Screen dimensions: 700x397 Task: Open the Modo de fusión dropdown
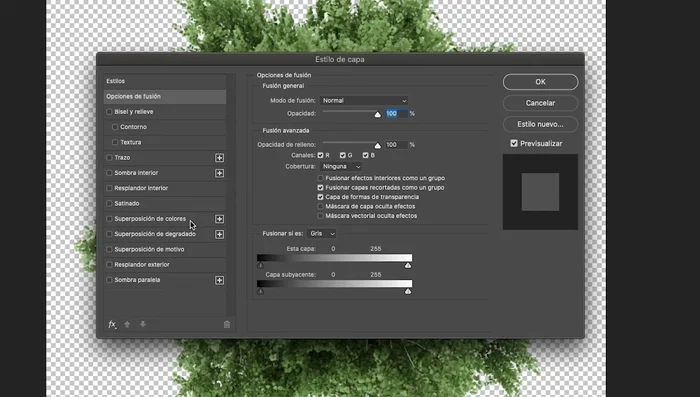click(364, 100)
